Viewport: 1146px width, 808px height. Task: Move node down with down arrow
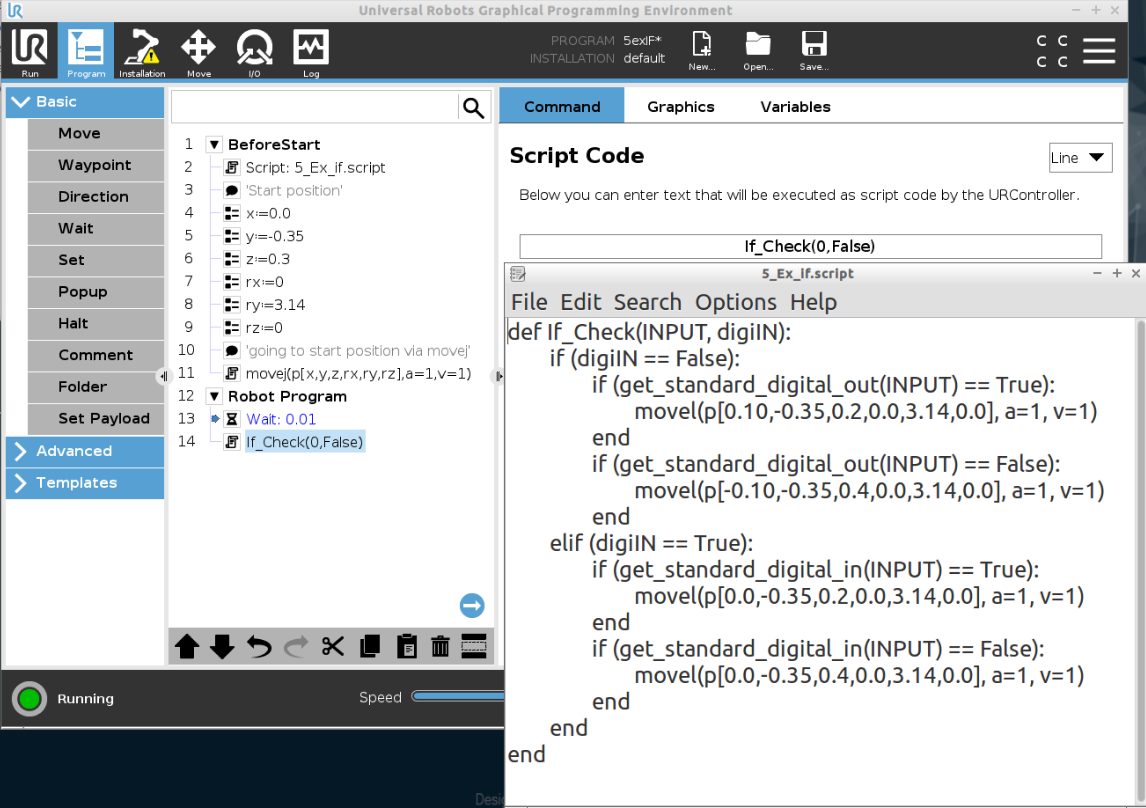pos(222,647)
